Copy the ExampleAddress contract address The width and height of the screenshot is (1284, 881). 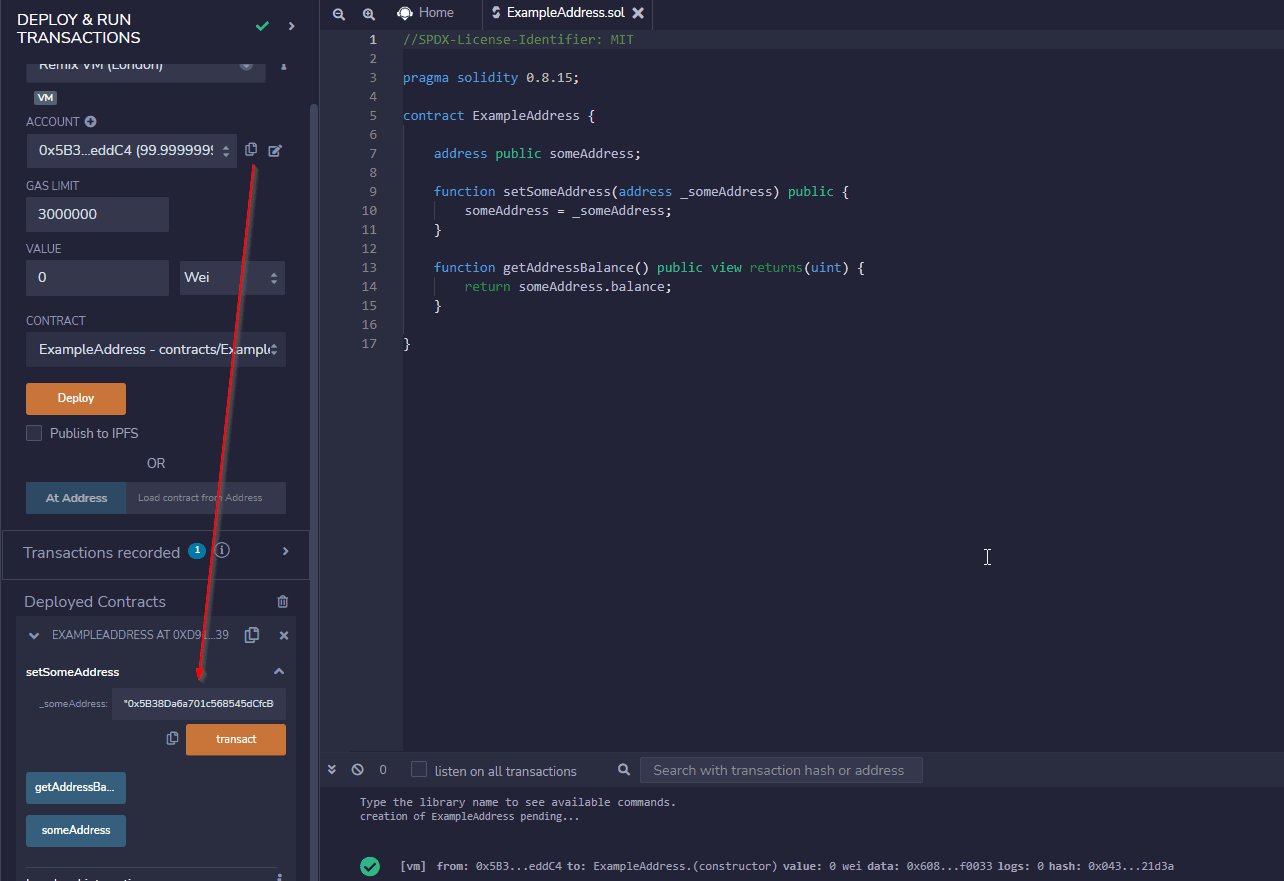pos(252,635)
